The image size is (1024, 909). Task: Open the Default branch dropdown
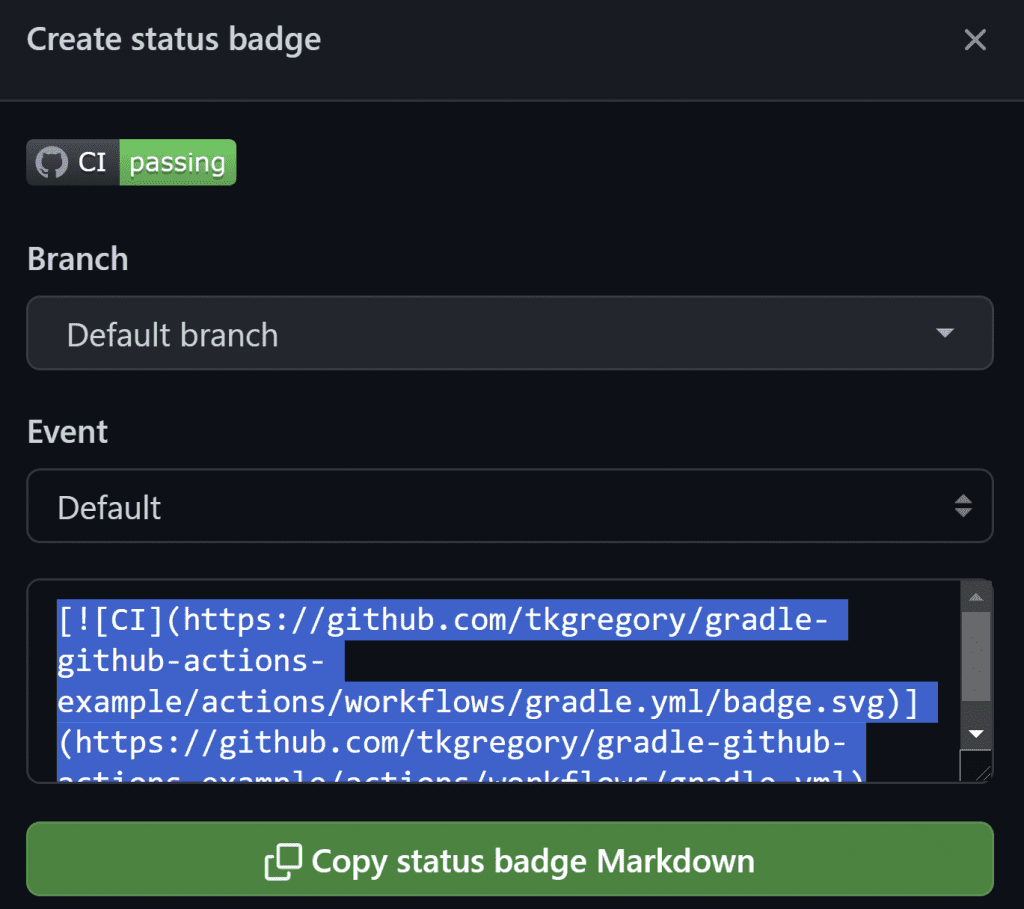[509, 333]
